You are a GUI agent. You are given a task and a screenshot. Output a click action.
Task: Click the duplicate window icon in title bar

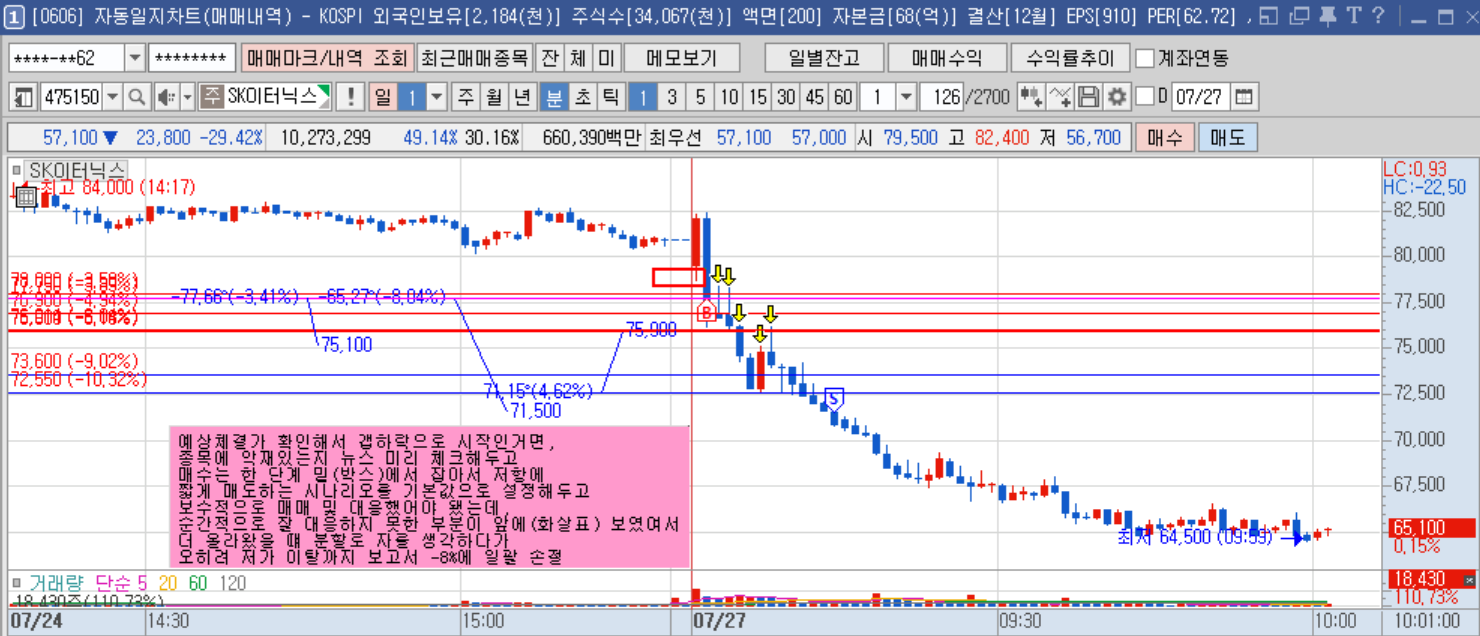pyautogui.click(x=1298, y=15)
